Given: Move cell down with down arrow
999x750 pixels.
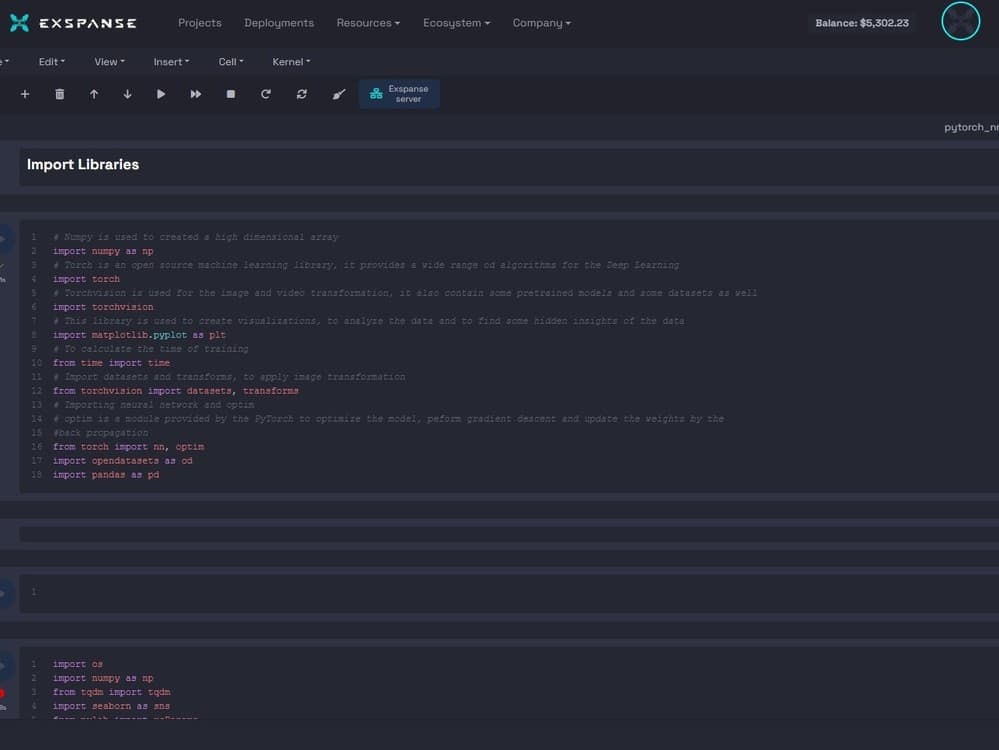Looking at the screenshot, I should click(x=127, y=94).
